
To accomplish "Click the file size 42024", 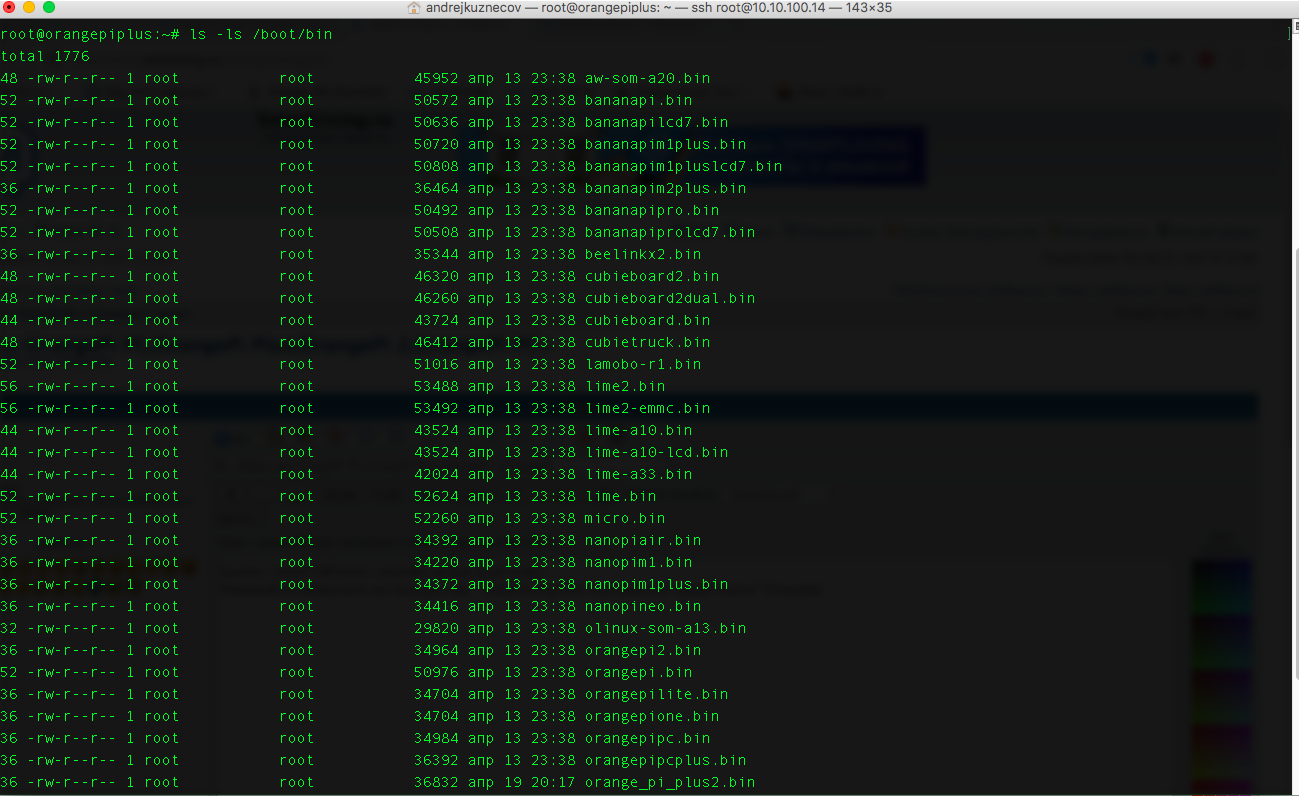I will pyautogui.click(x=436, y=474).
